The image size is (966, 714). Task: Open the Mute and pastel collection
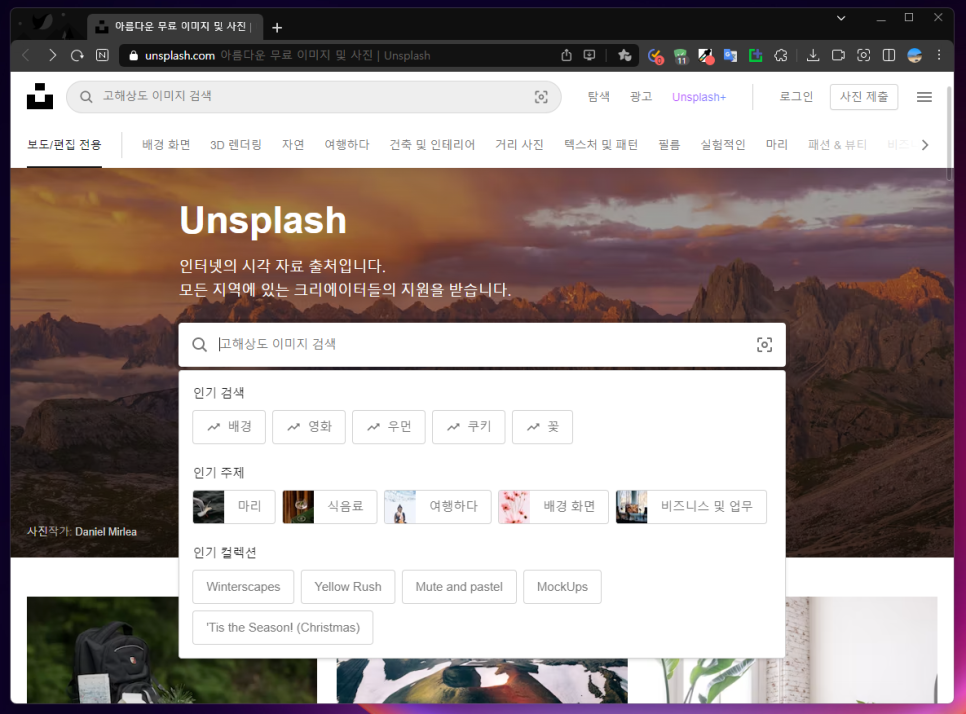click(x=459, y=587)
